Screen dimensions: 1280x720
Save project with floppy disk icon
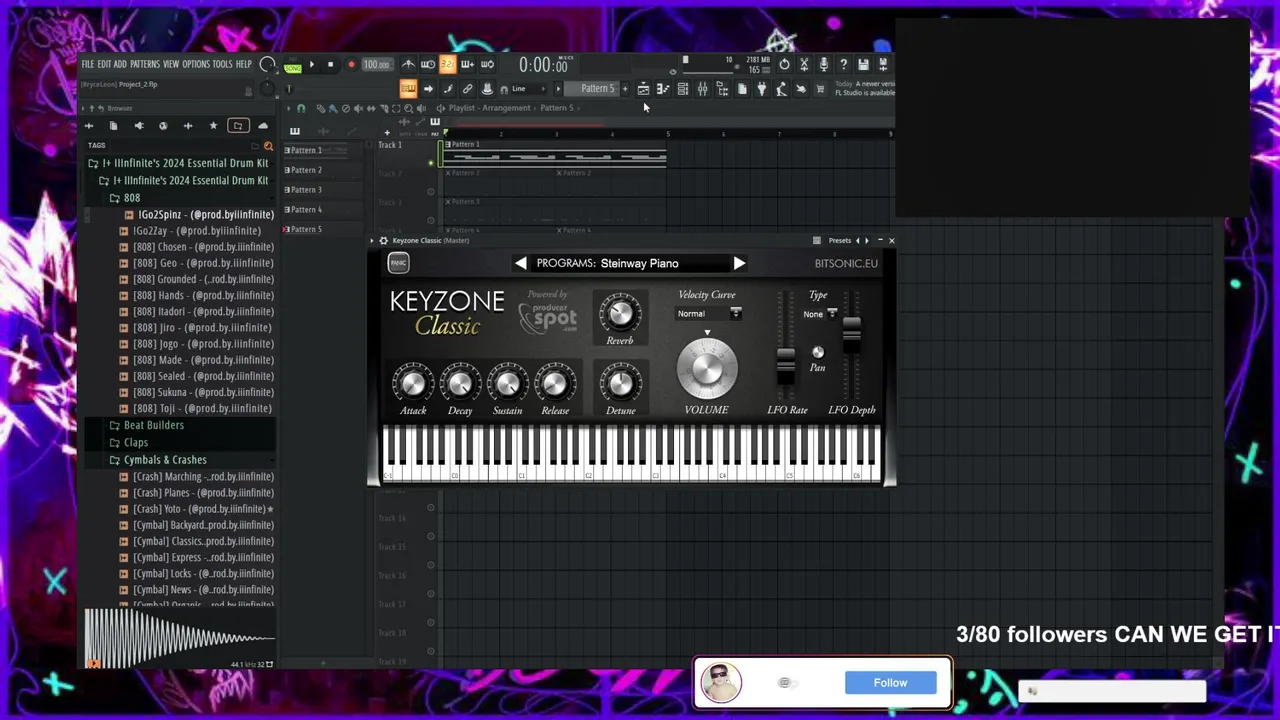(863, 65)
